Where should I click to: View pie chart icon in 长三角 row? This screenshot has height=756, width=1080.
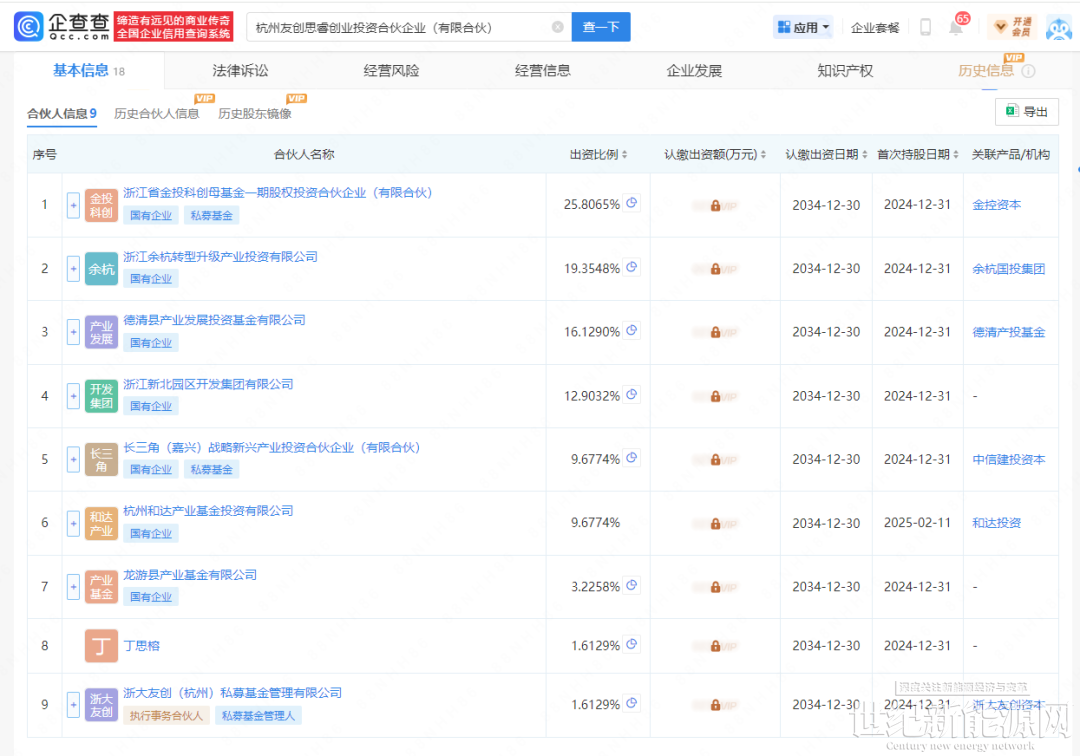pyautogui.click(x=632, y=458)
